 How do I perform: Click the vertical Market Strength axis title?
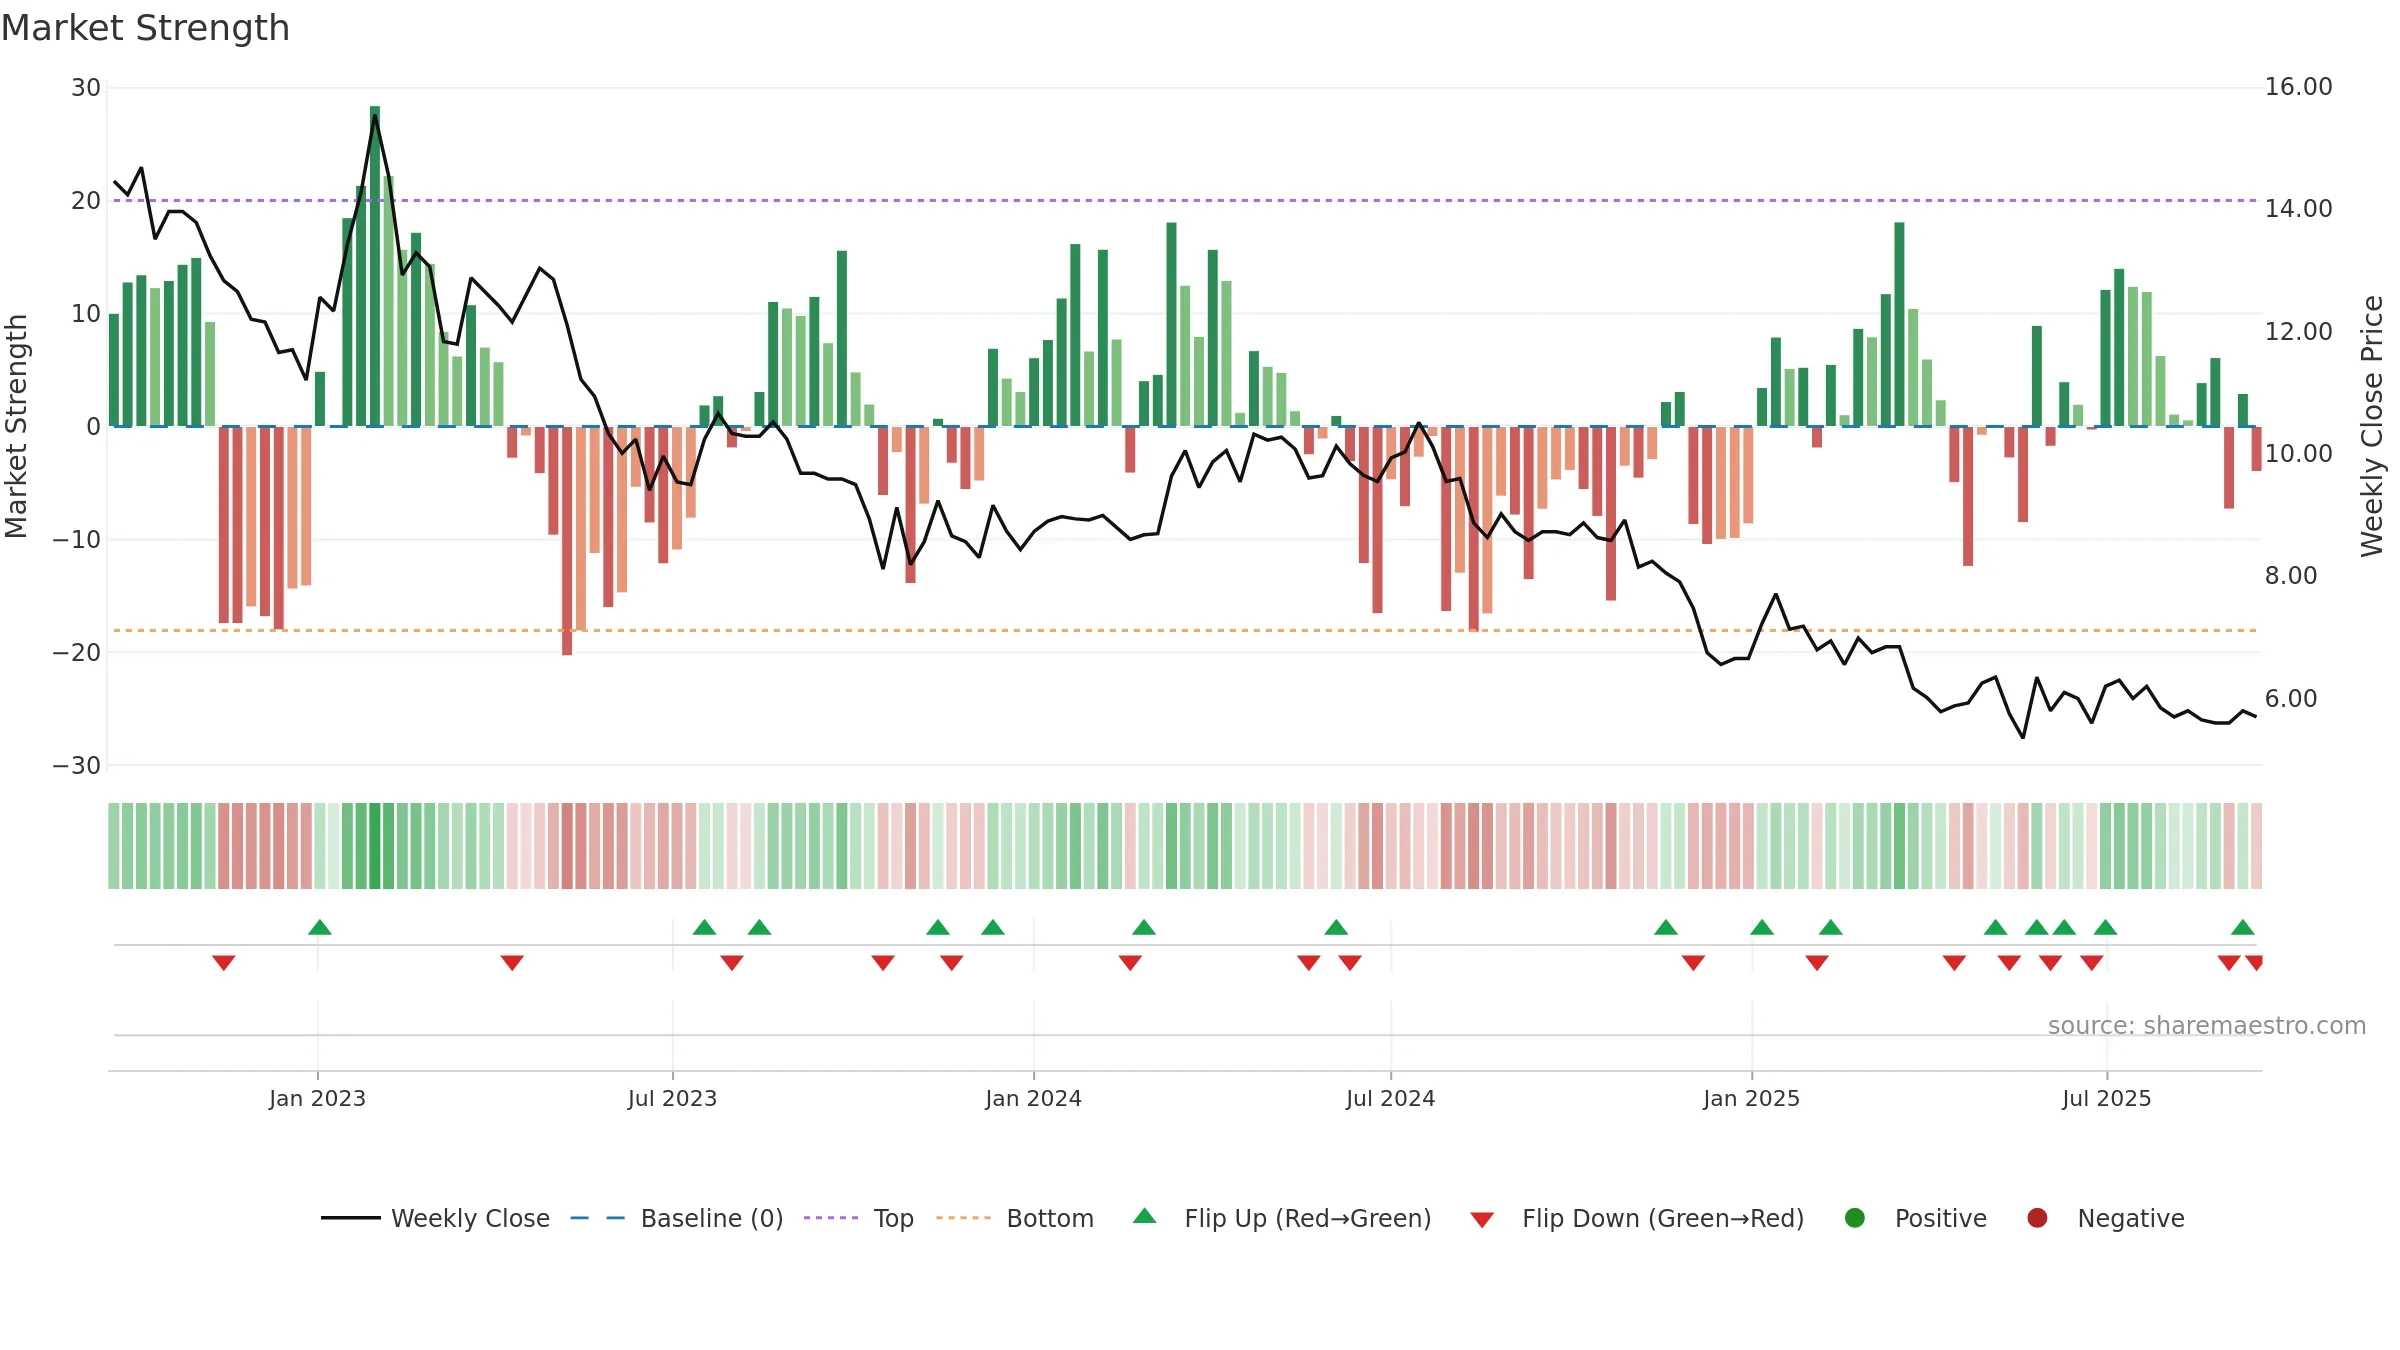16,426
